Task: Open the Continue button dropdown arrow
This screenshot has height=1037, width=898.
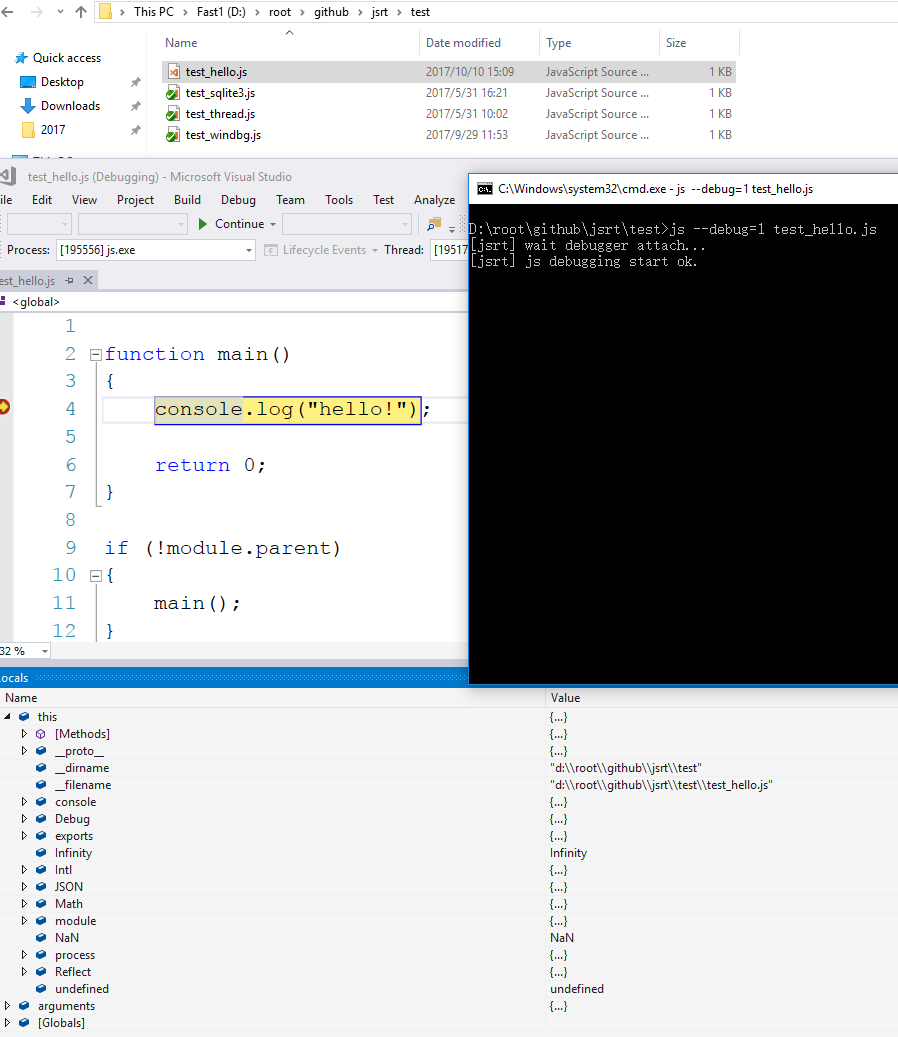Action: tap(272, 224)
